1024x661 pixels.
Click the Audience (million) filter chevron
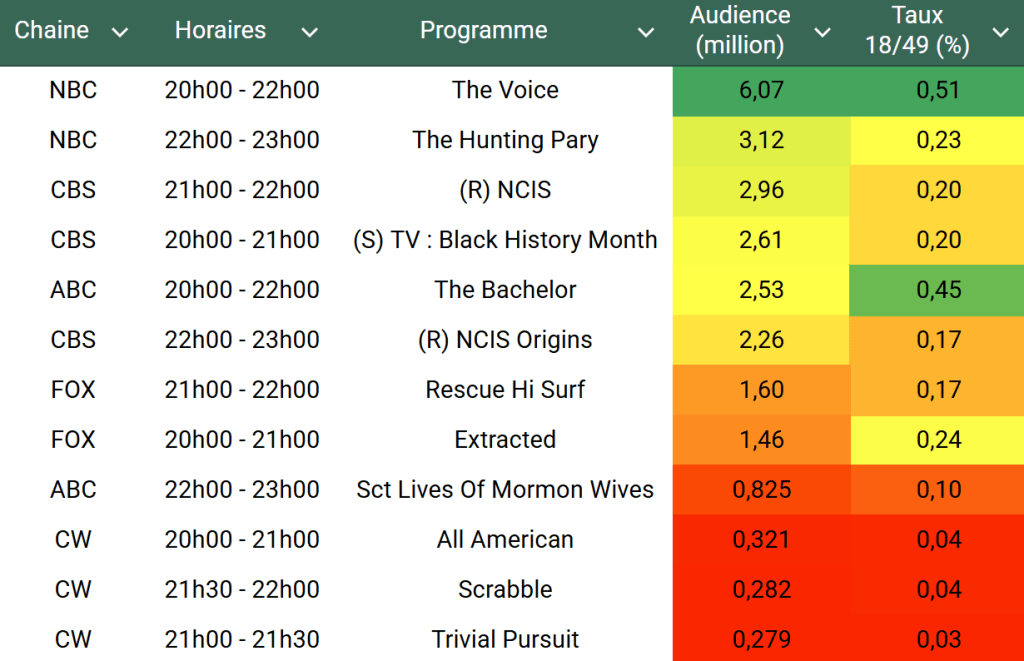822,33
